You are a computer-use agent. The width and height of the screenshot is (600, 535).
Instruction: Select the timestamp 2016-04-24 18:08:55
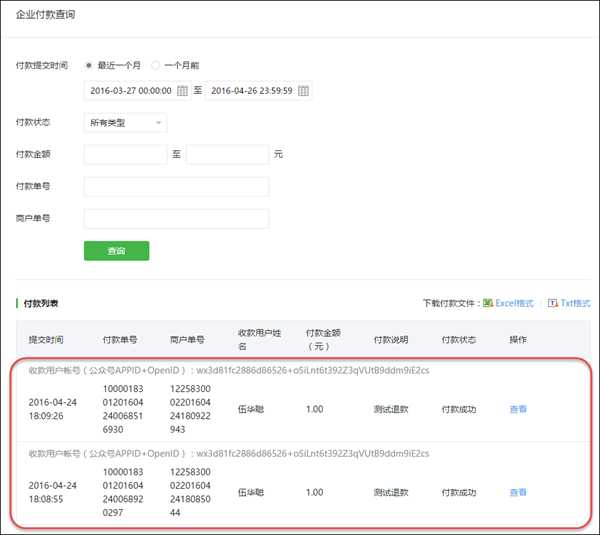(x=53, y=492)
